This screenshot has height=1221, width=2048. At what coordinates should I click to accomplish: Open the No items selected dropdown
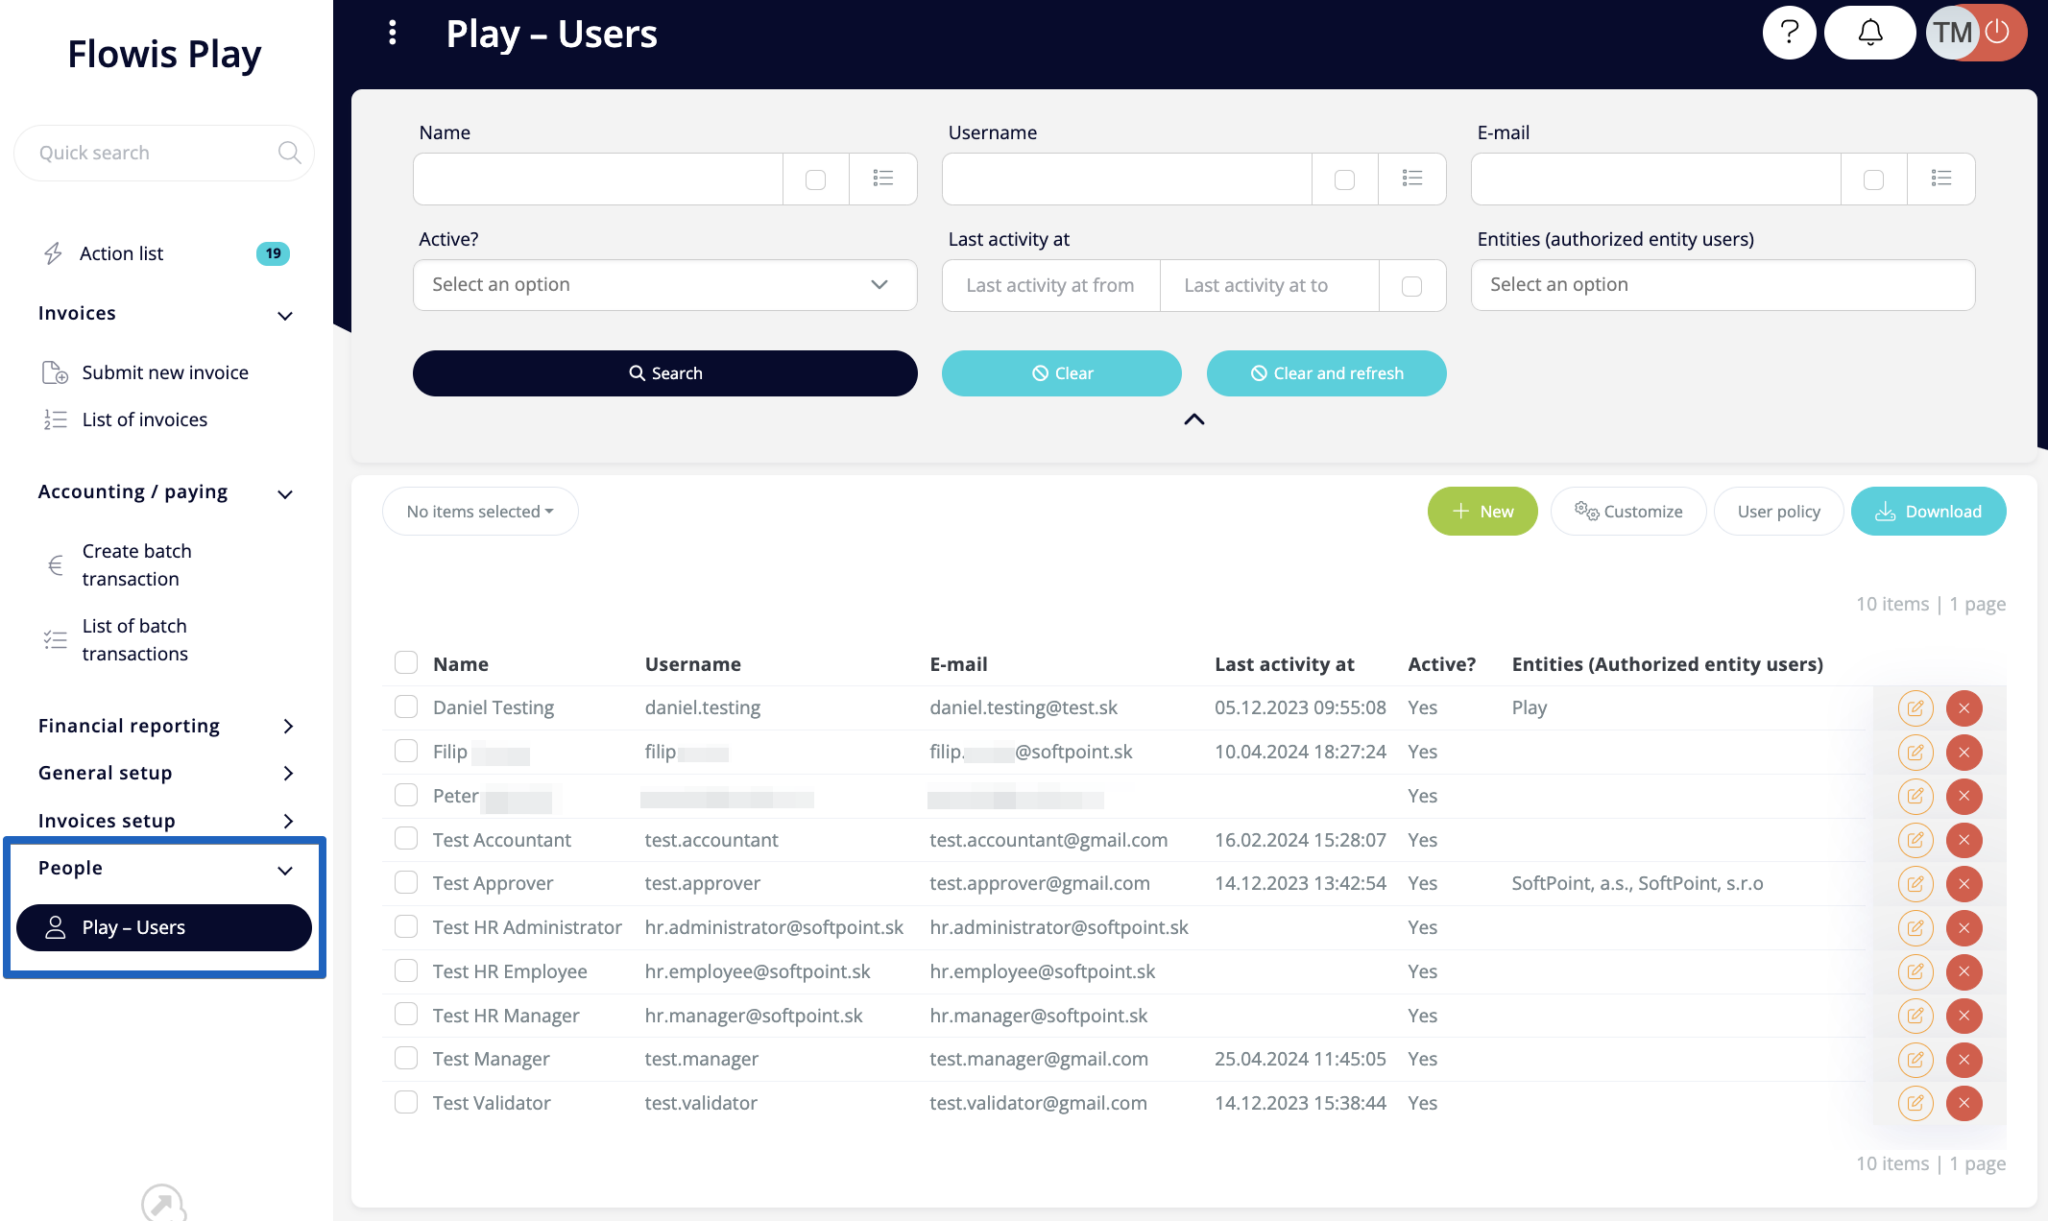point(480,512)
